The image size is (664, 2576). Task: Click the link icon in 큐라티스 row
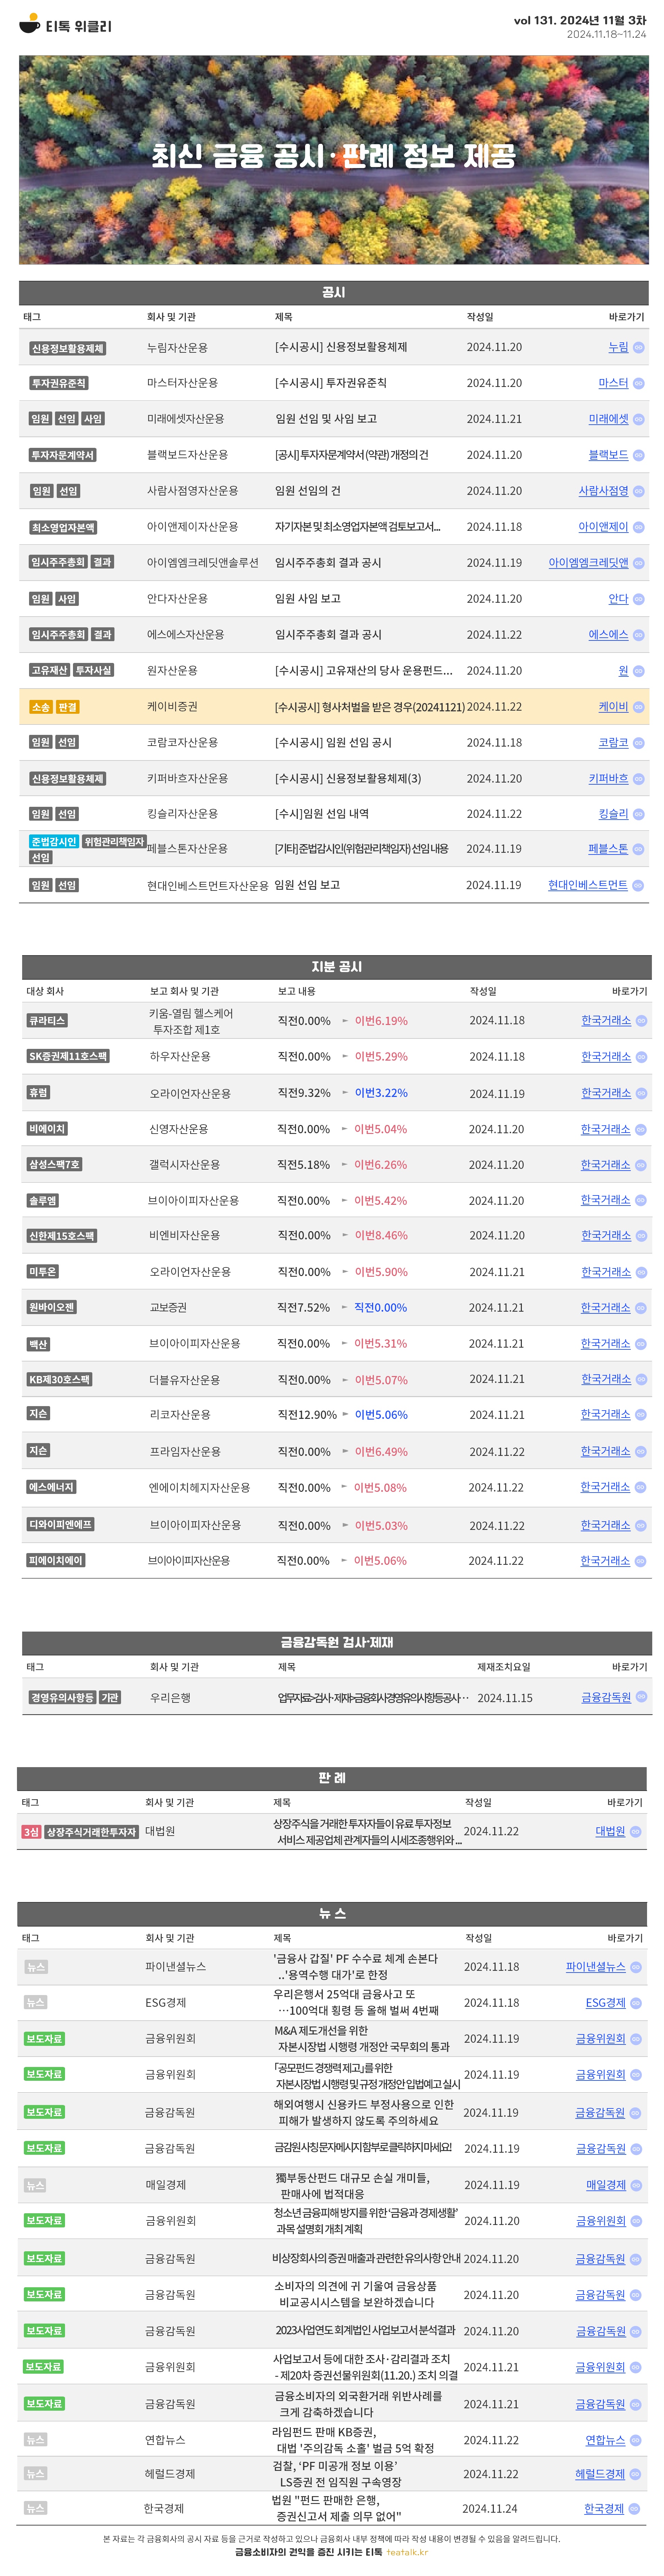pos(641,1021)
